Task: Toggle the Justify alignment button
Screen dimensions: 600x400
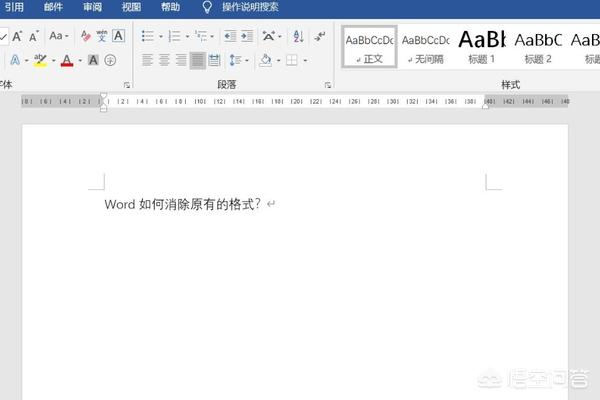Action: pos(199,60)
